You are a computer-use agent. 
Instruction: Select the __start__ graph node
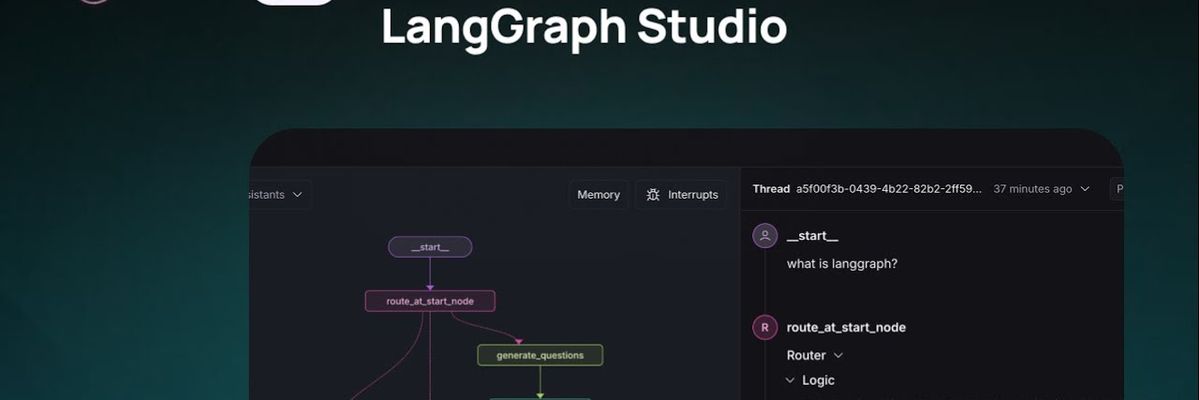pos(430,247)
